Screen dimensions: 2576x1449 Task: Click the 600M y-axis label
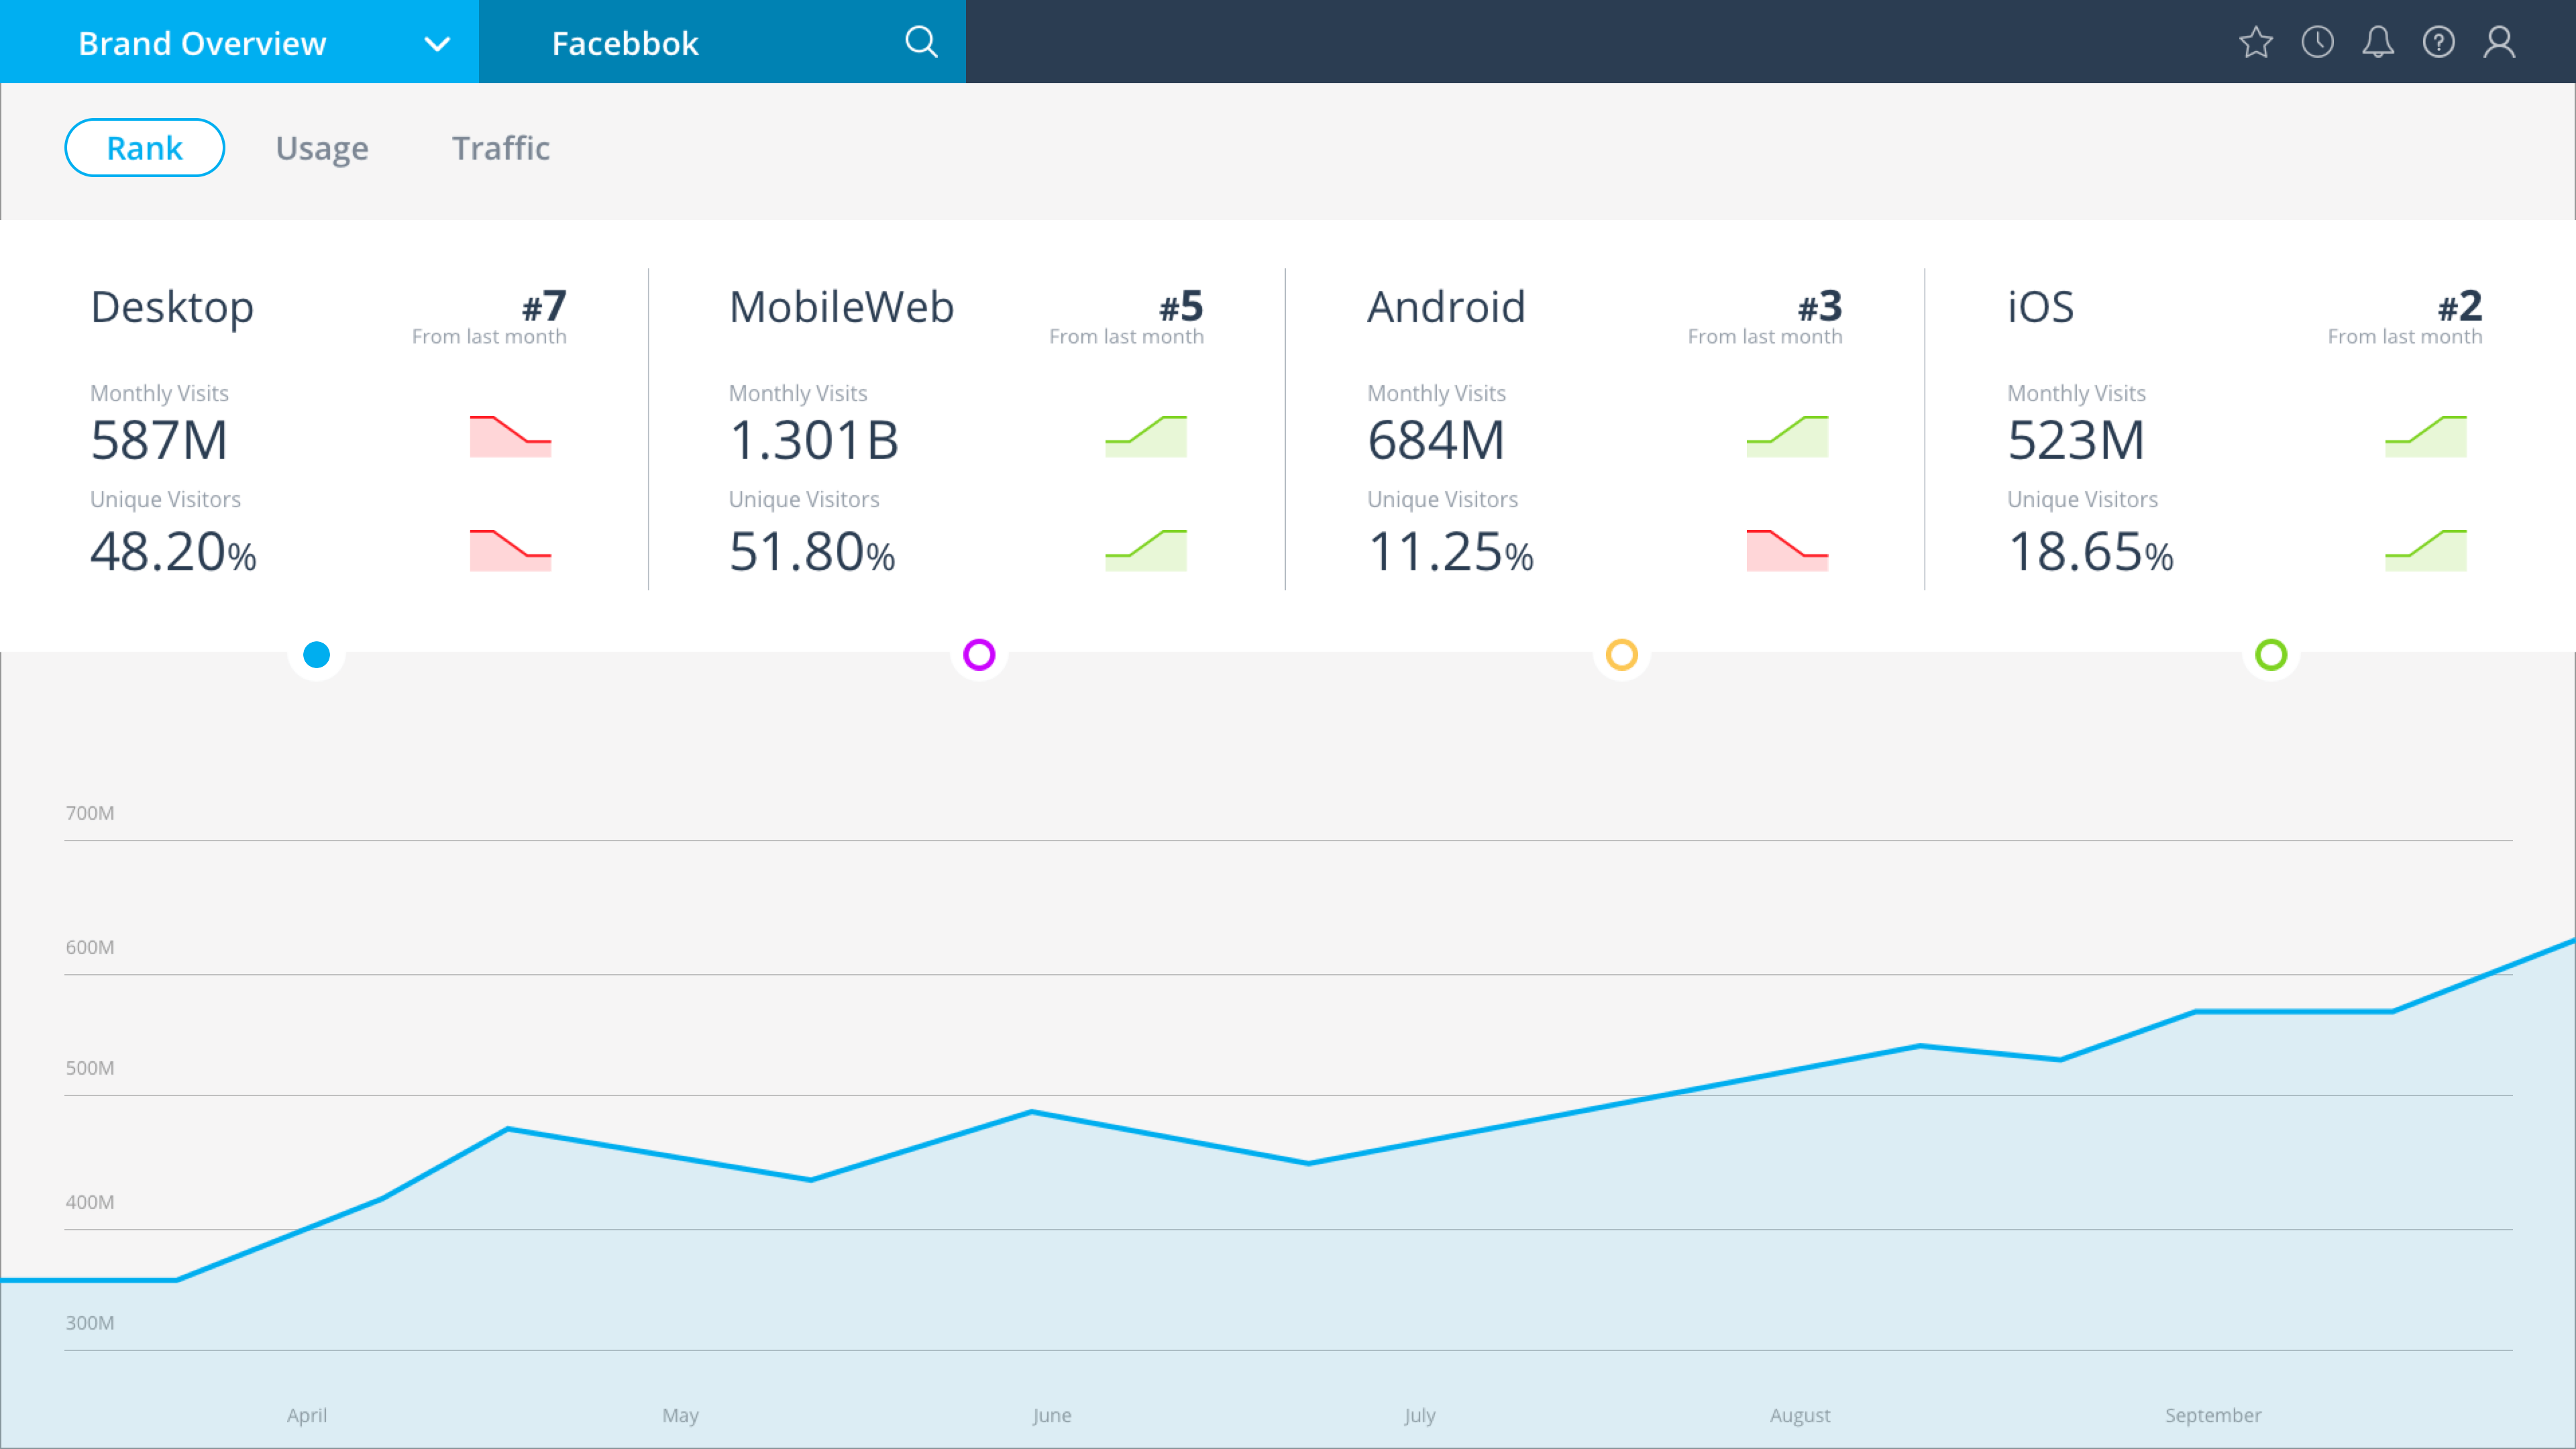(90, 947)
